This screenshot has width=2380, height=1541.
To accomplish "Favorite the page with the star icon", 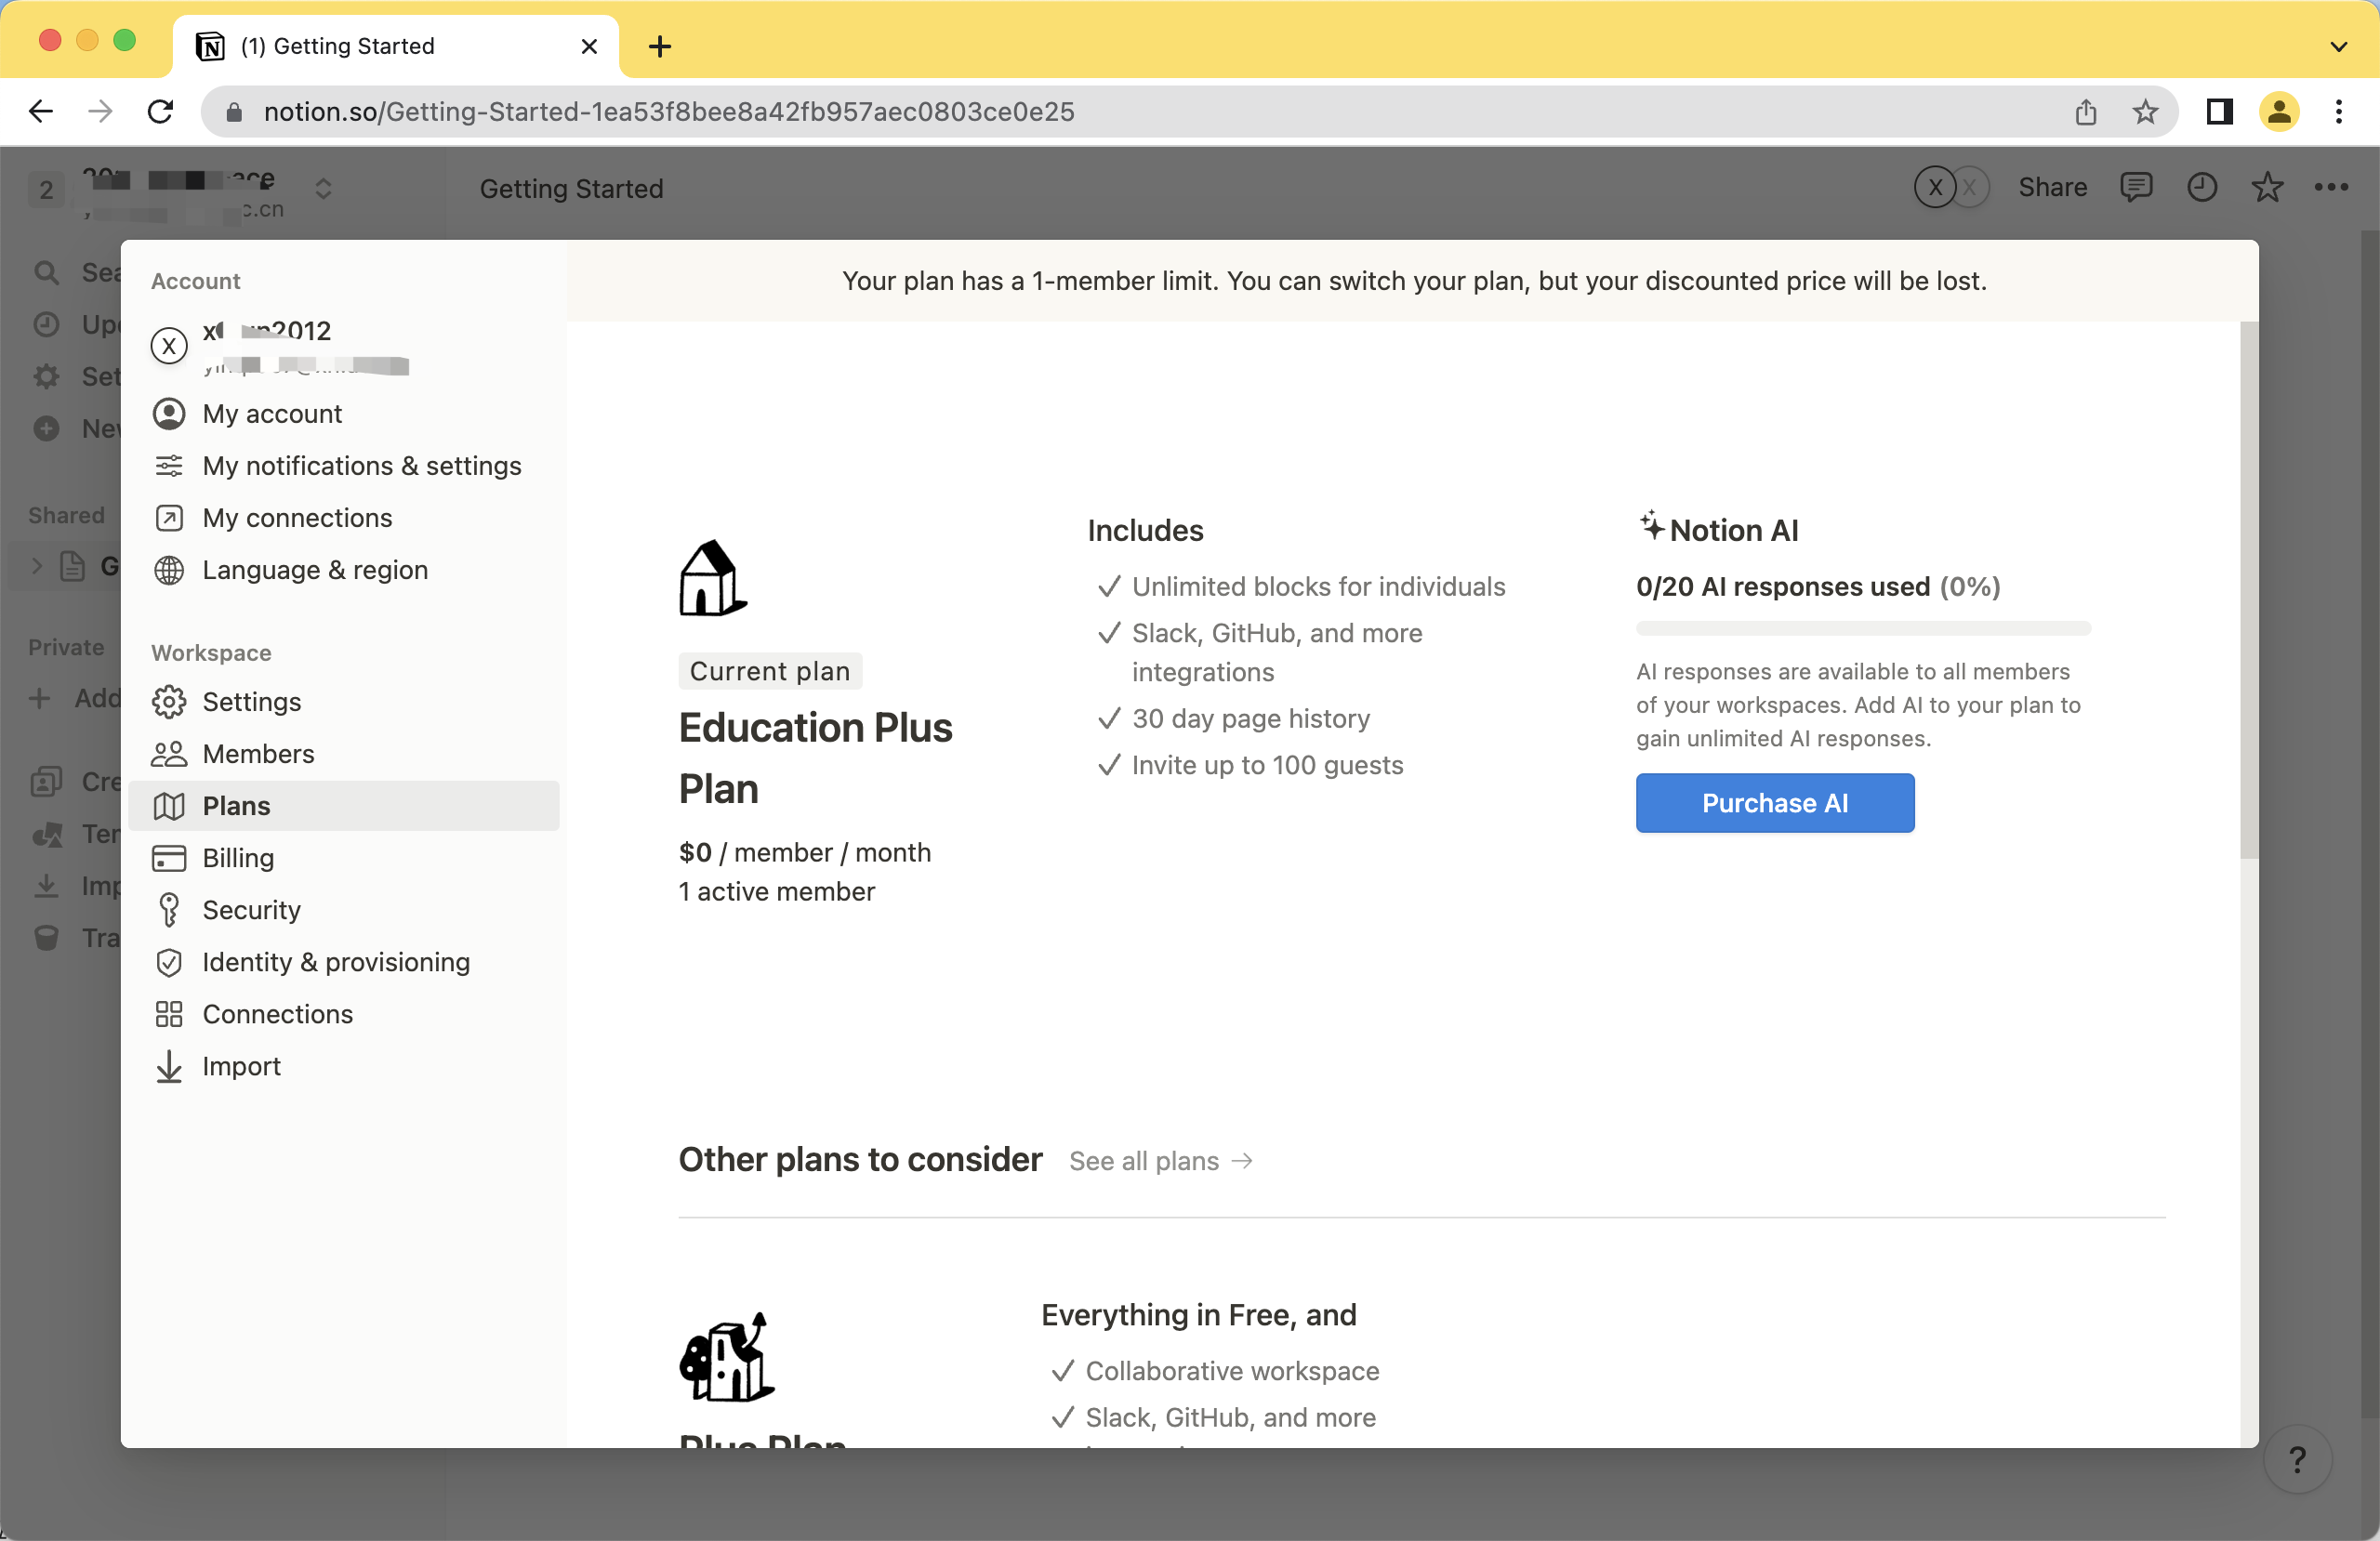I will tap(2266, 187).
